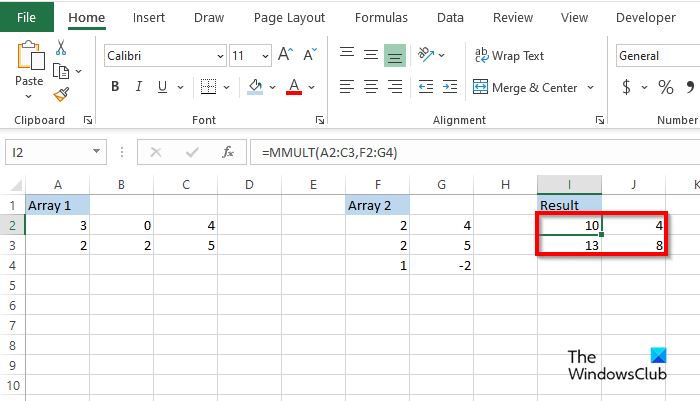
Task: Expand the font size dropdown
Action: [x=264, y=56]
